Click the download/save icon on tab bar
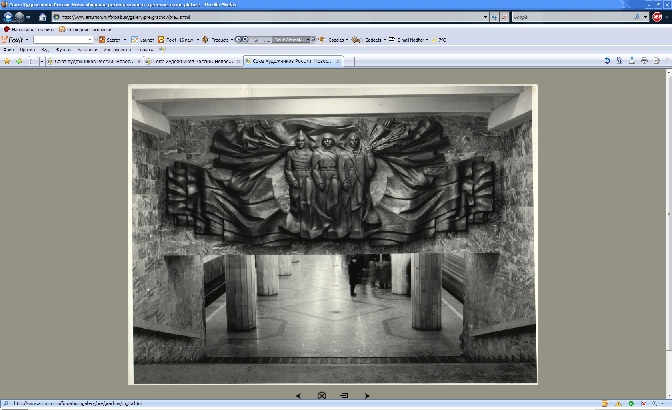This screenshot has width=672, height=410. [x=632, y=60]
